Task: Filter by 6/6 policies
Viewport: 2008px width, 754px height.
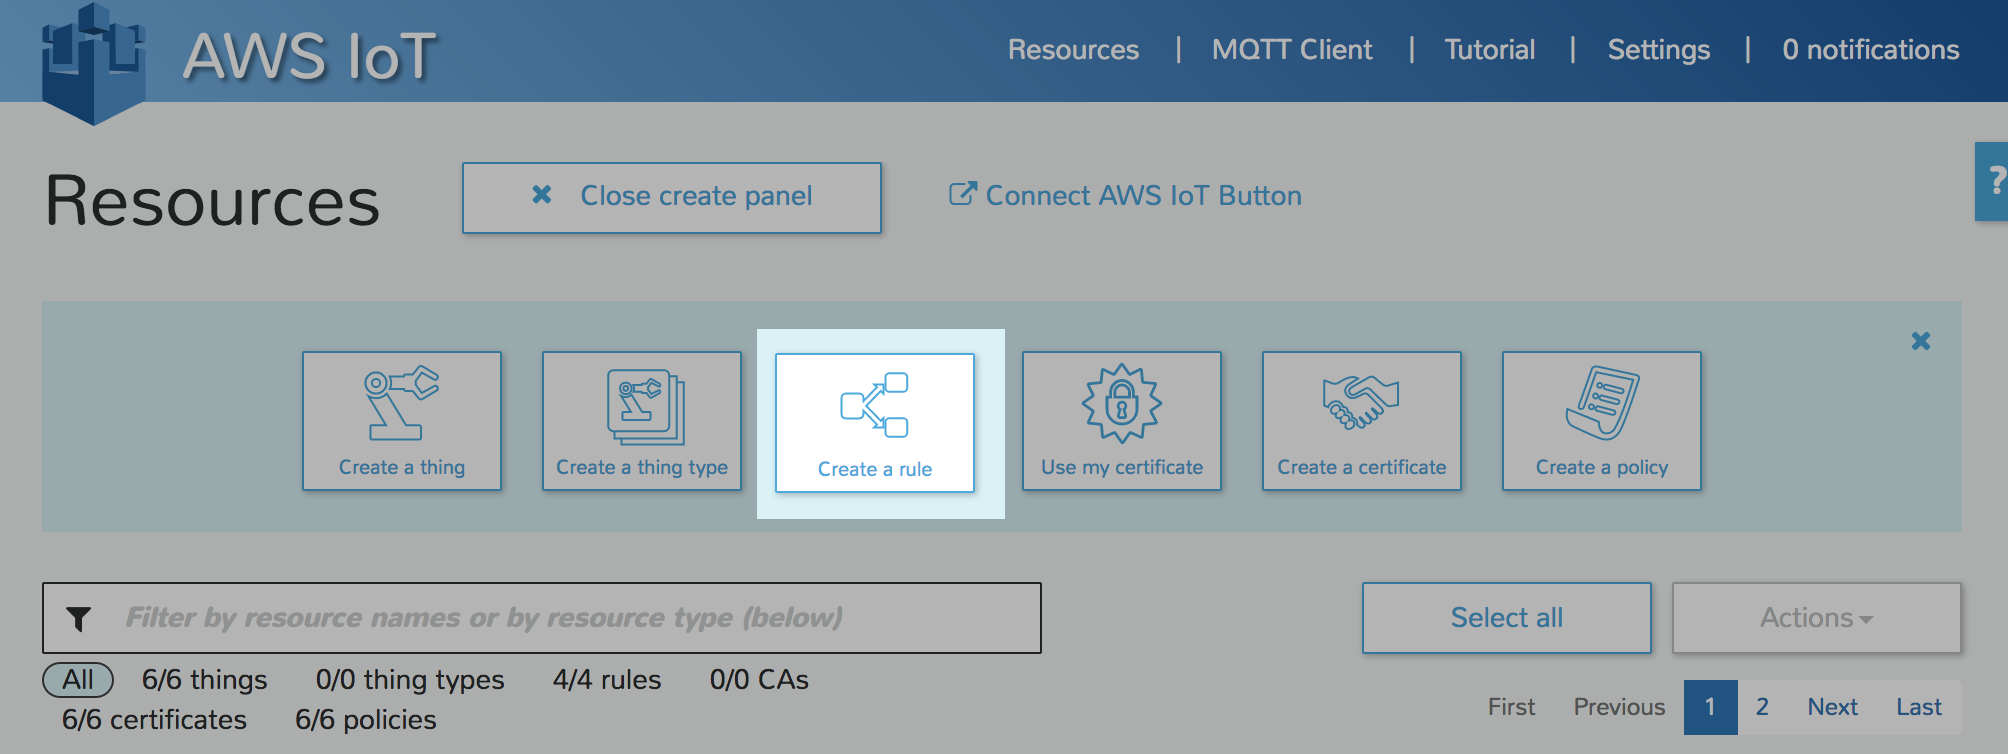Action: 365,720
